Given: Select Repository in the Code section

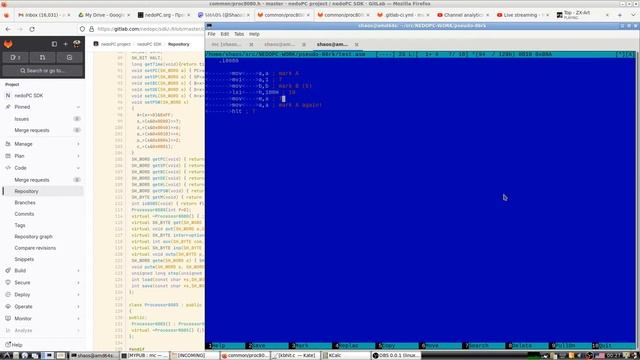Looking at the screenshot, I should tap(42, 191).
